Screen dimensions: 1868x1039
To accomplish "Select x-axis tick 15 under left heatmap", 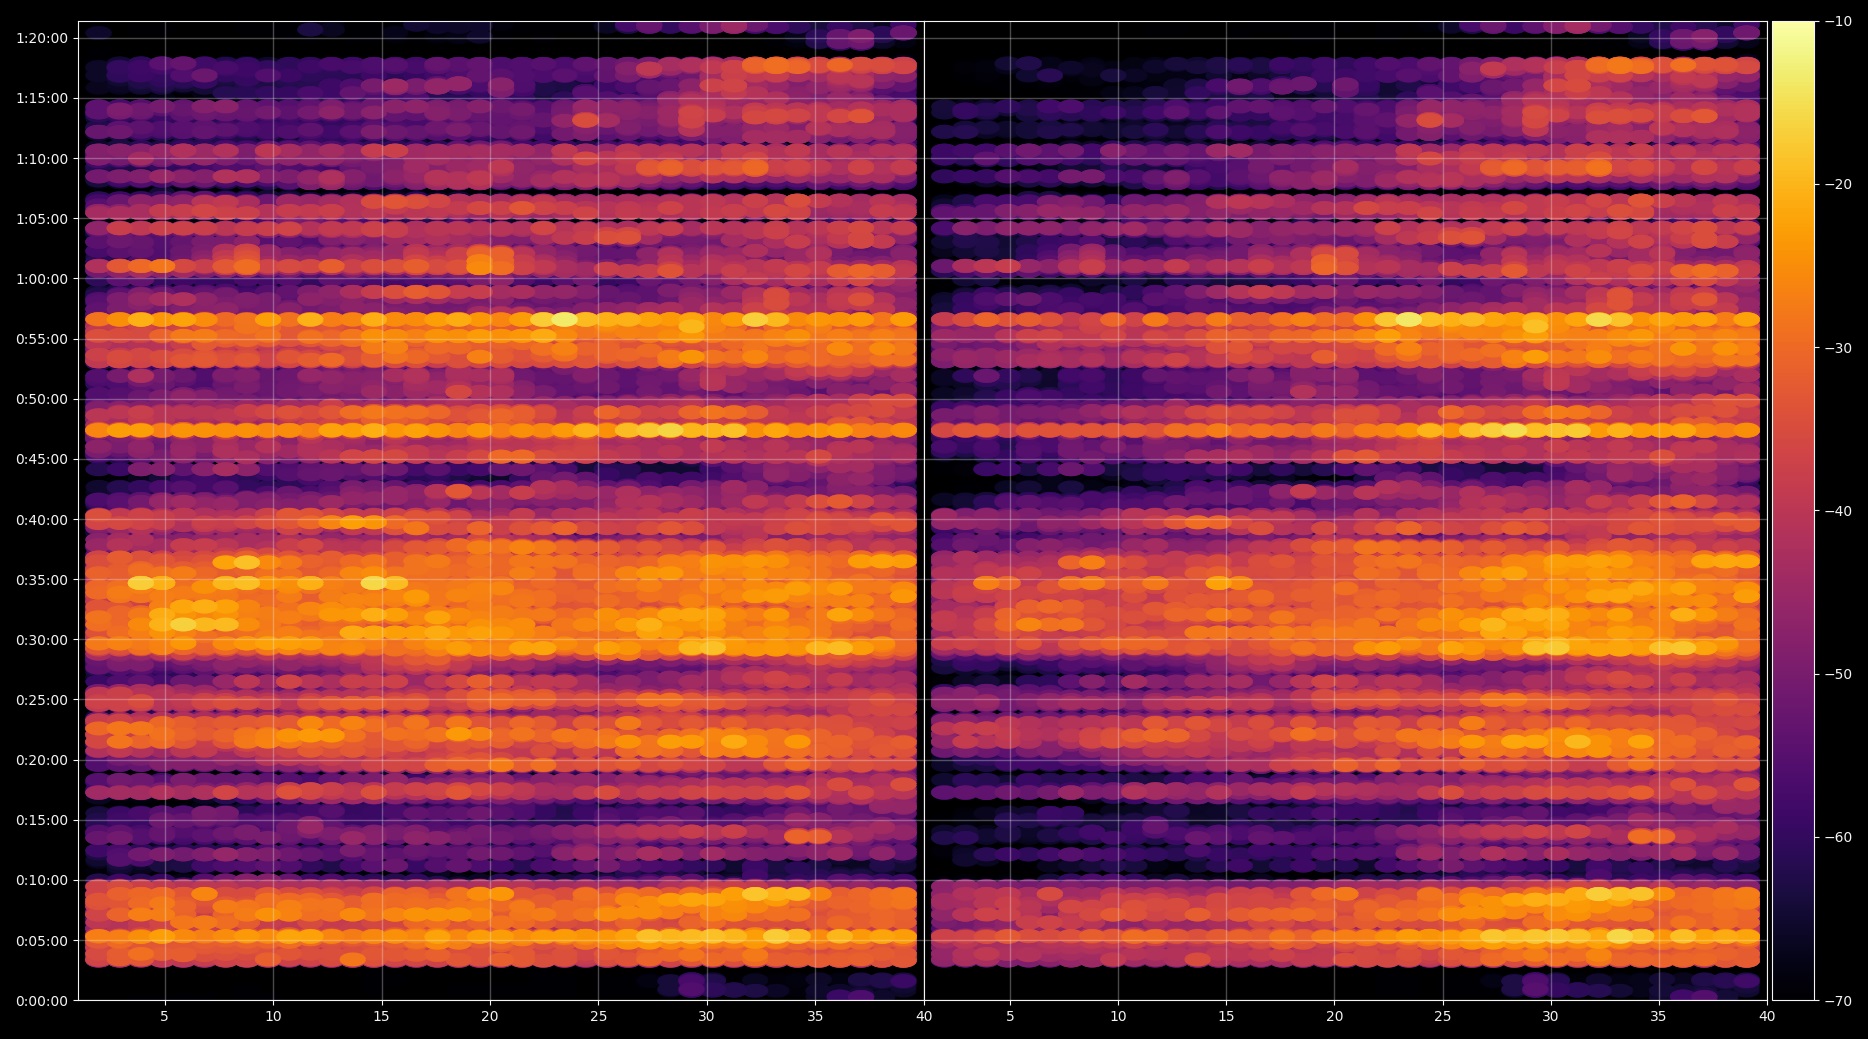I will click(381, 1016).
